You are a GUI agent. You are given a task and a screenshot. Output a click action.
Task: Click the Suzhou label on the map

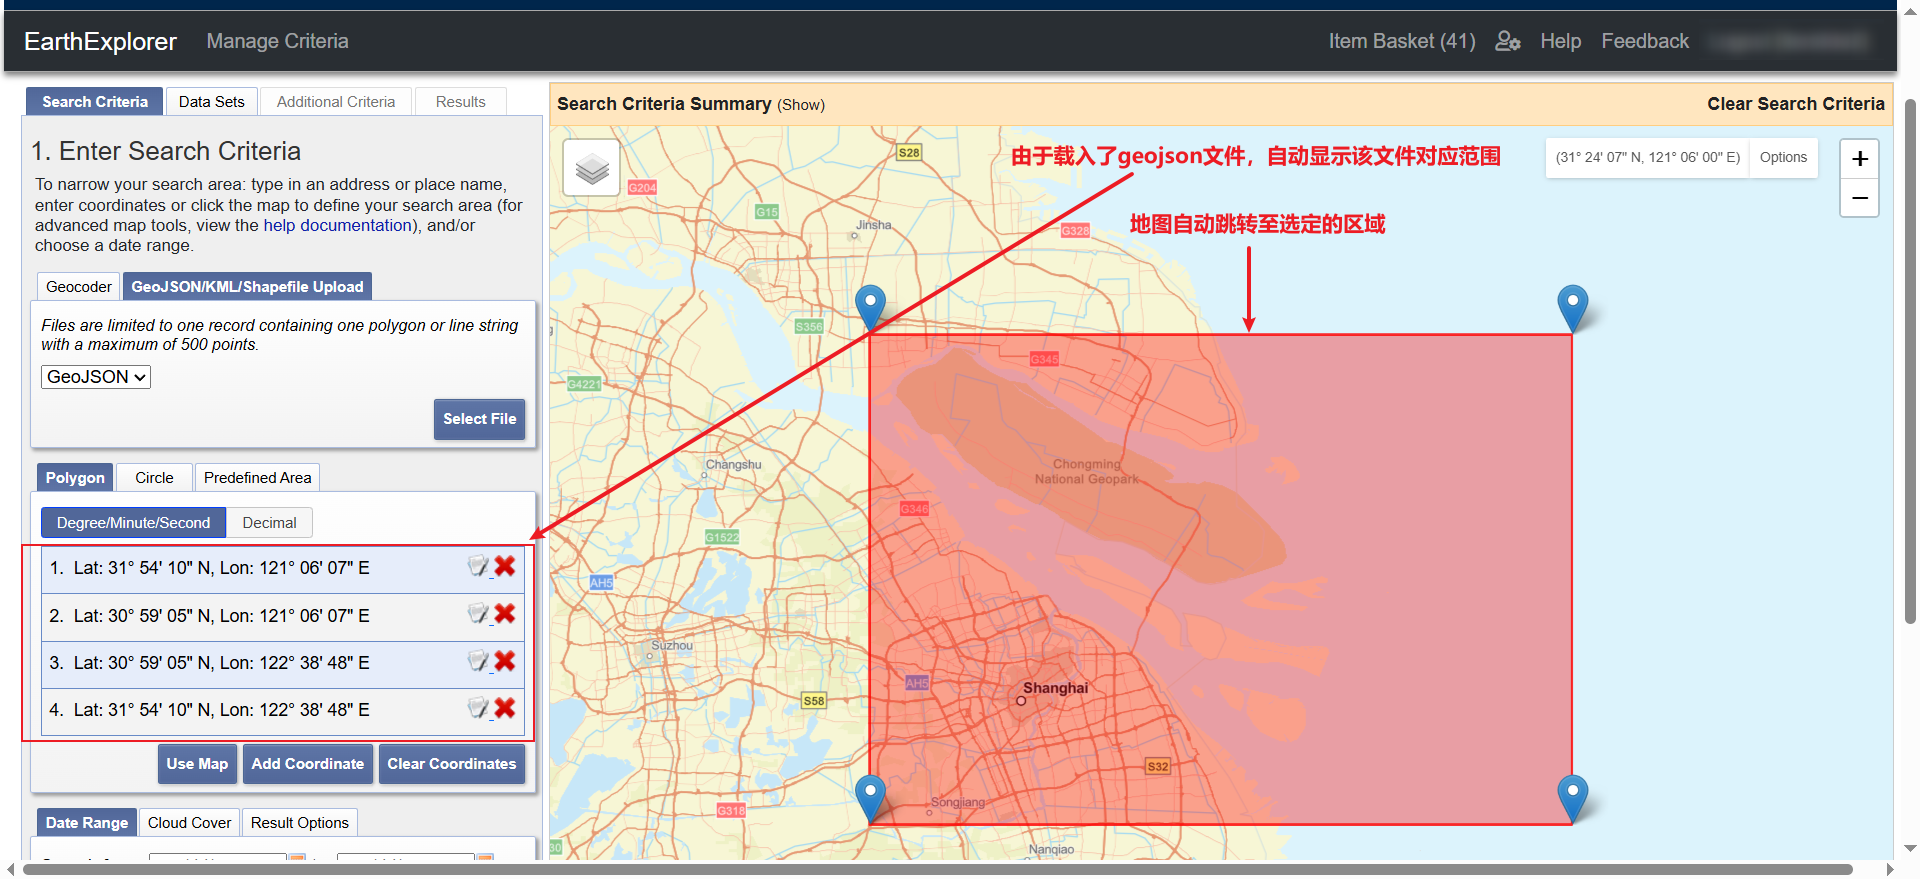coord(672,645)
